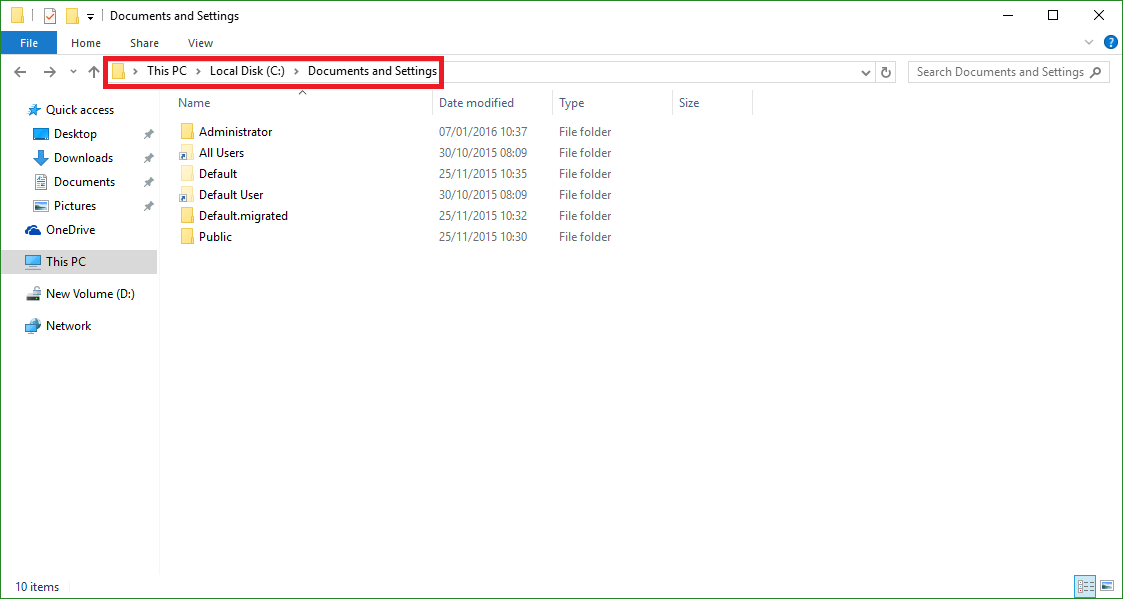Open the File menu

point(29,42)
